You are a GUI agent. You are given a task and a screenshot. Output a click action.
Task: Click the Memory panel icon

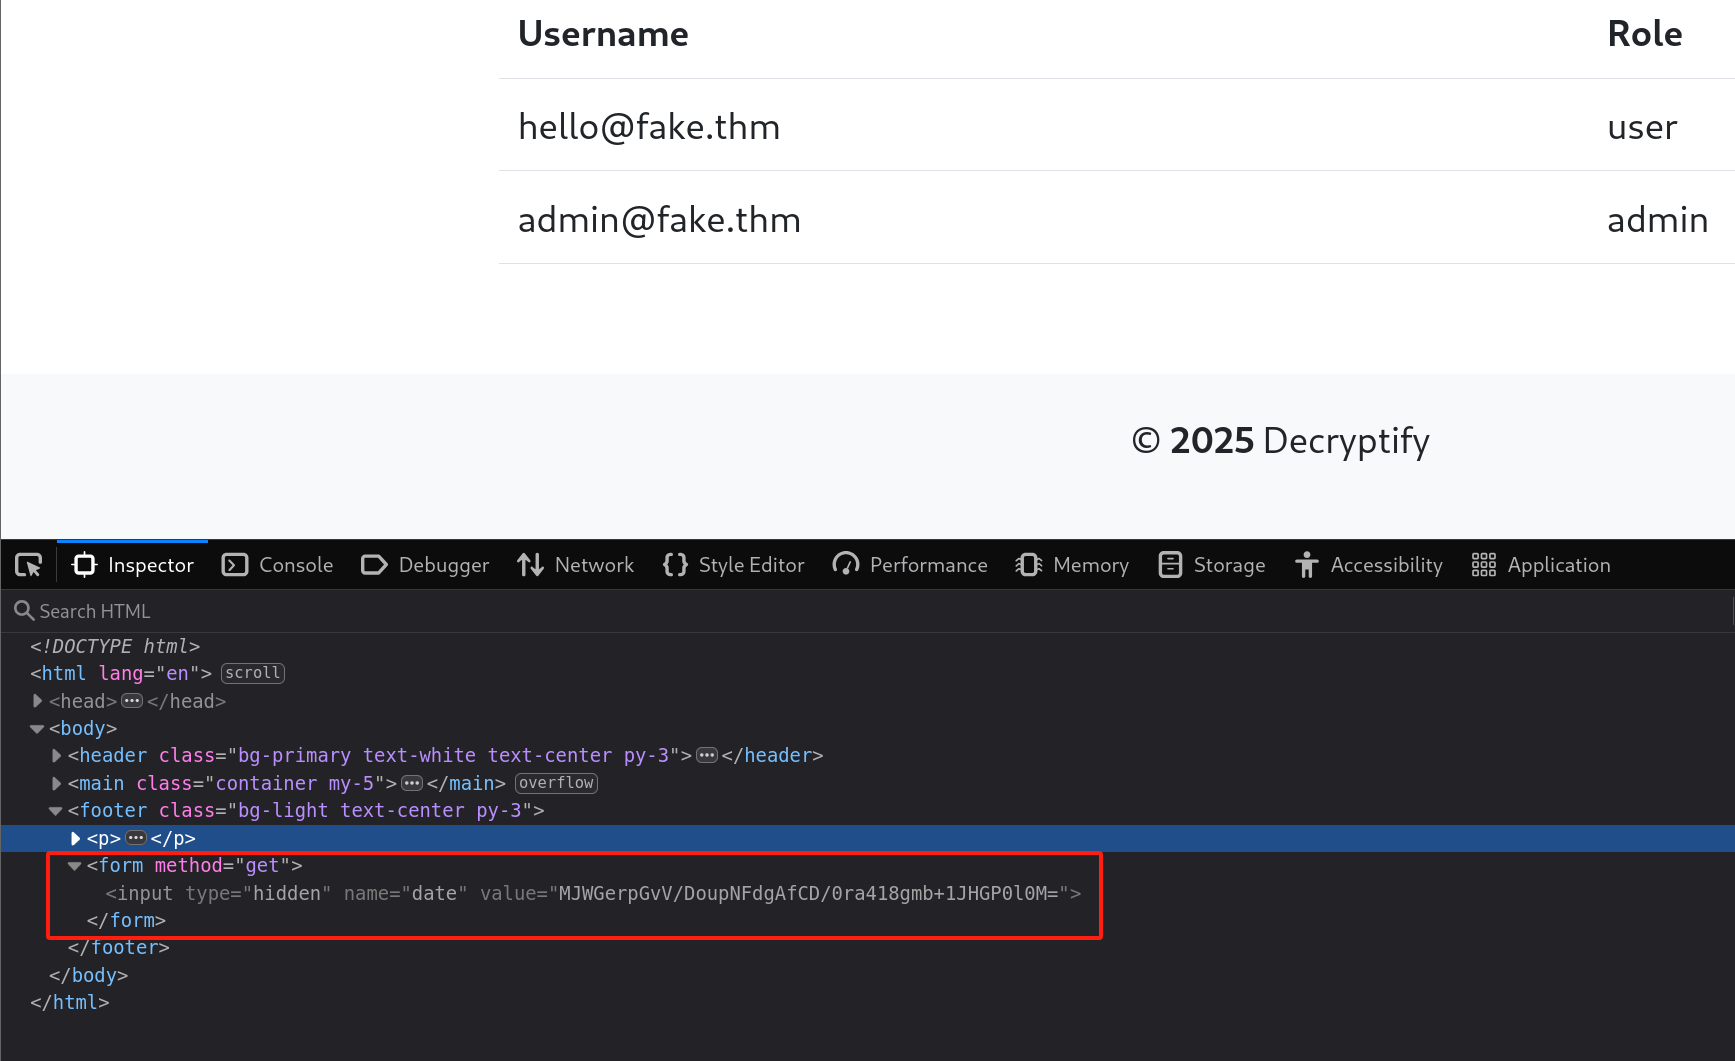click(x=1028, y=564)
